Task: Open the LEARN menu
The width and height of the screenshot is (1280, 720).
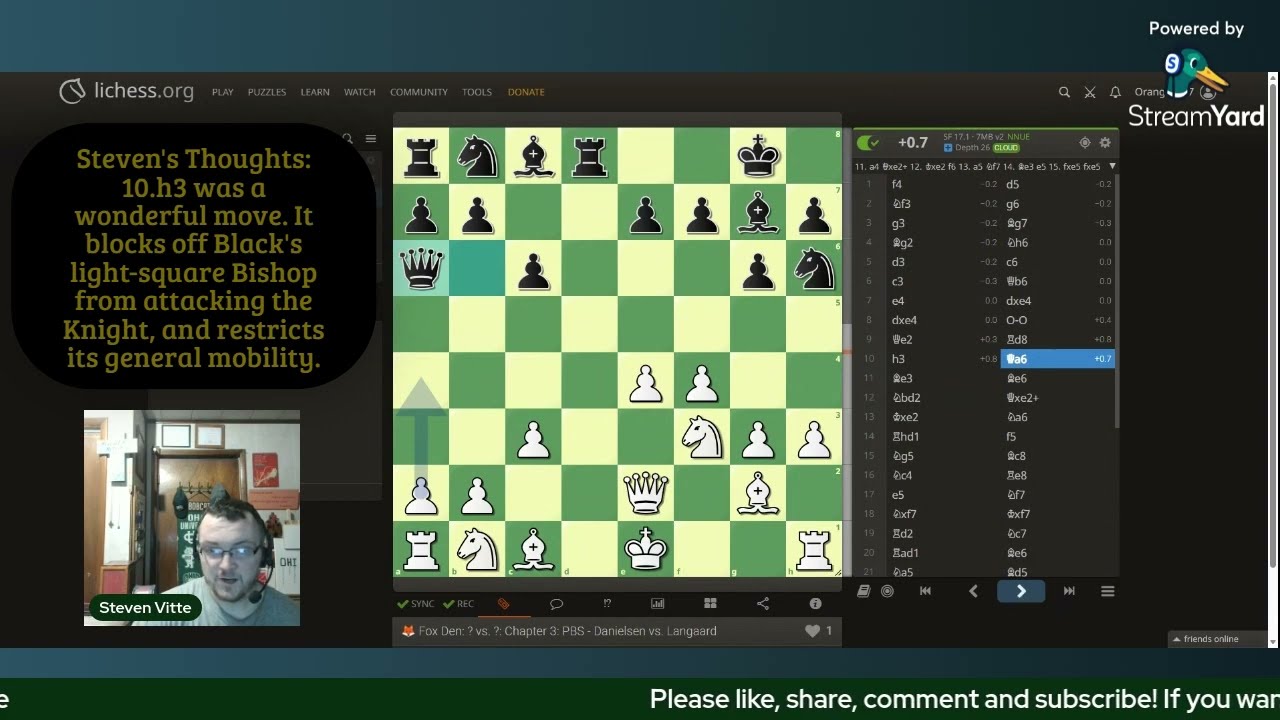Action: (x=315, y=92)
